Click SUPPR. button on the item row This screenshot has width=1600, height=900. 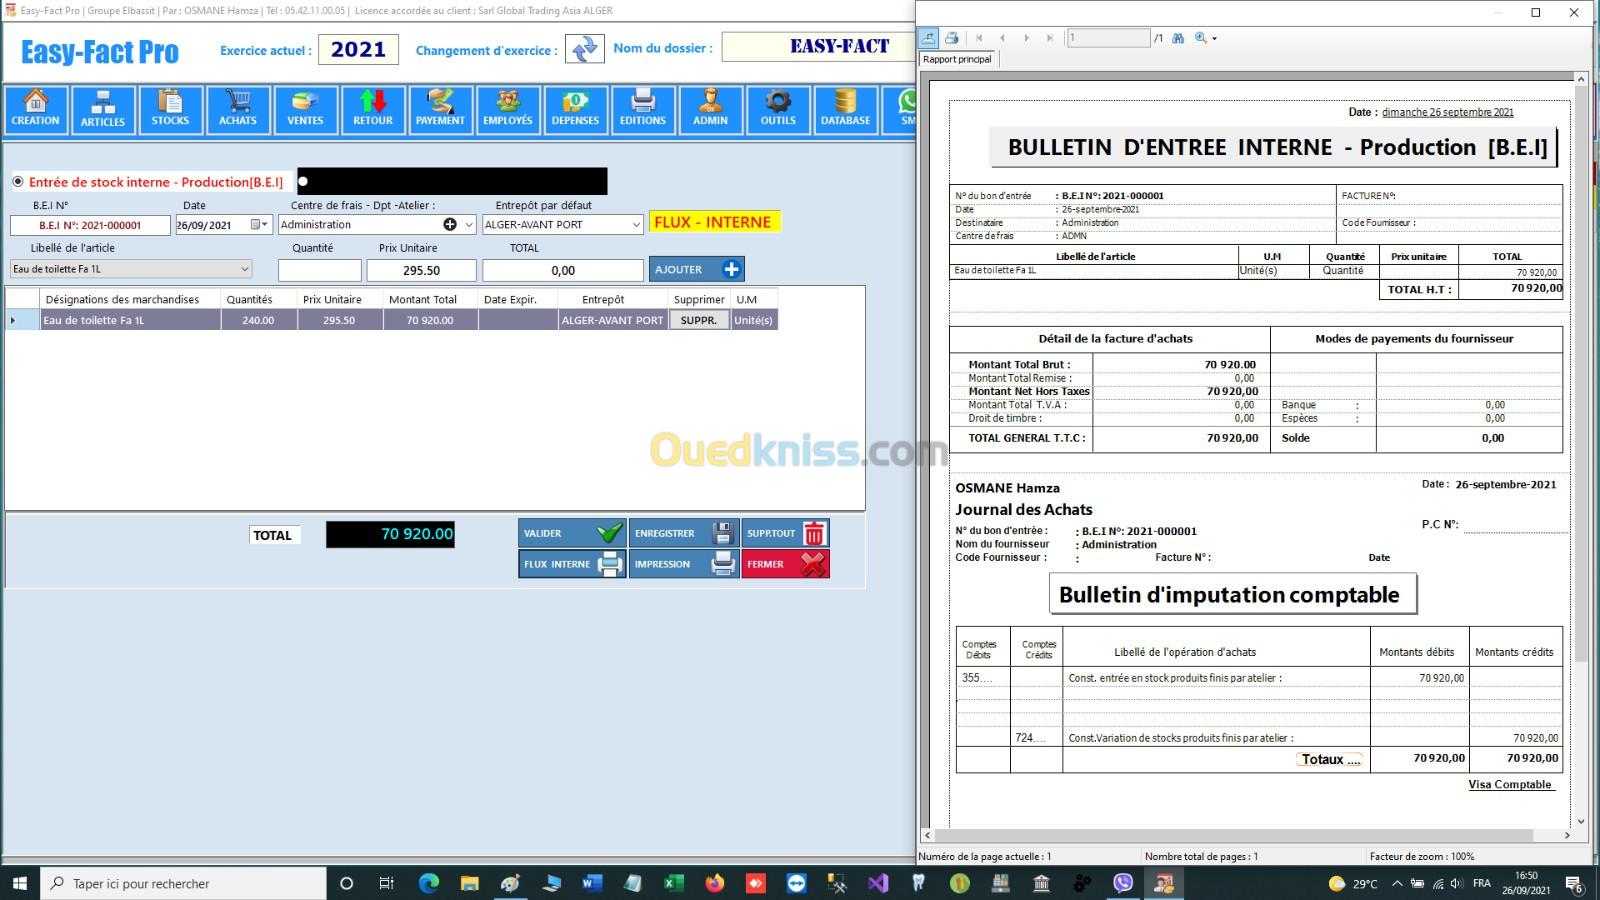(698, 320)
